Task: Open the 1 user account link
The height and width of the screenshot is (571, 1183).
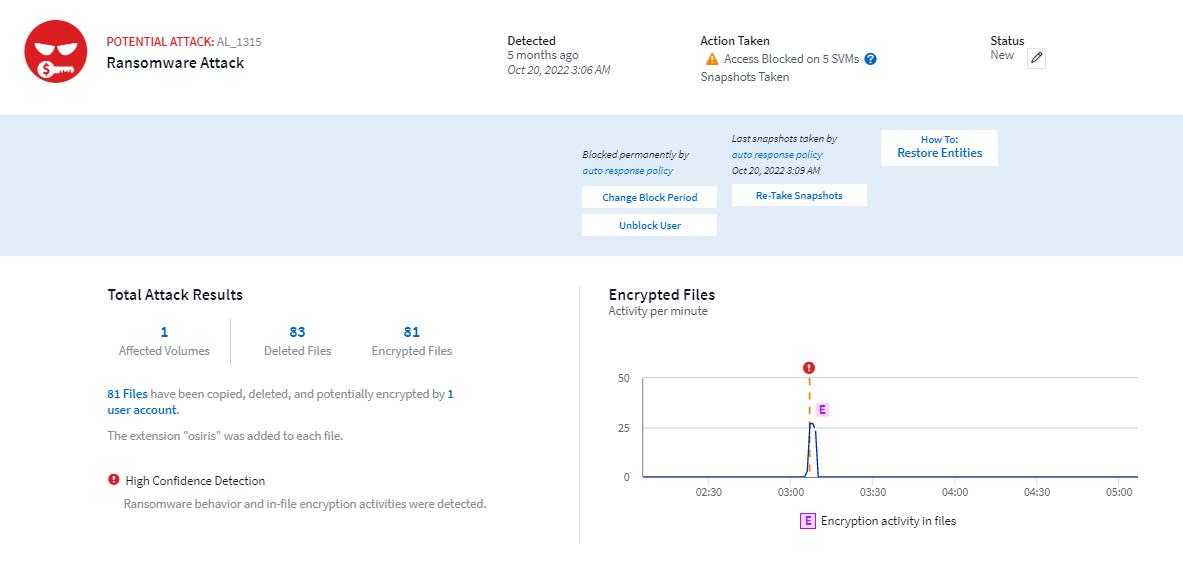Action: (x=142, y=410)
